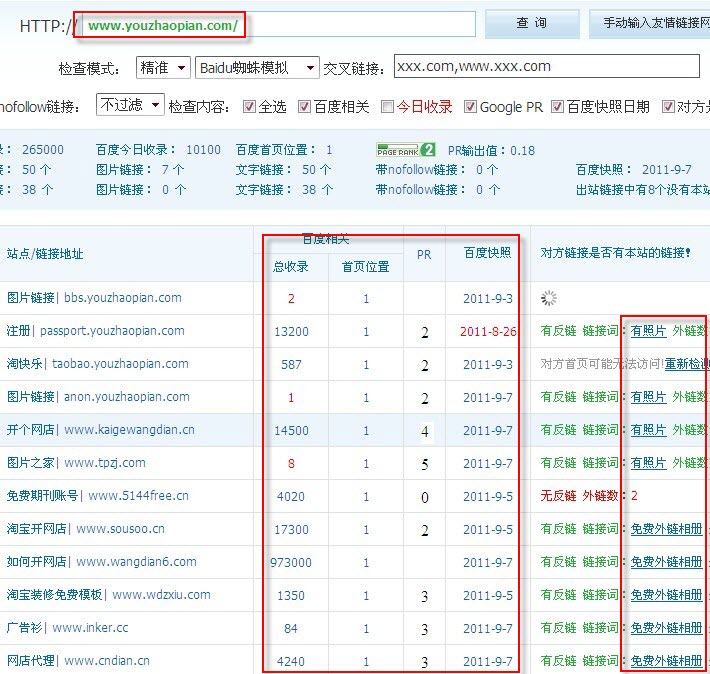Click the 百度快照 column header
Image resolution: width=710 pixels, height=674 pixels.
(x=487, y=252)
